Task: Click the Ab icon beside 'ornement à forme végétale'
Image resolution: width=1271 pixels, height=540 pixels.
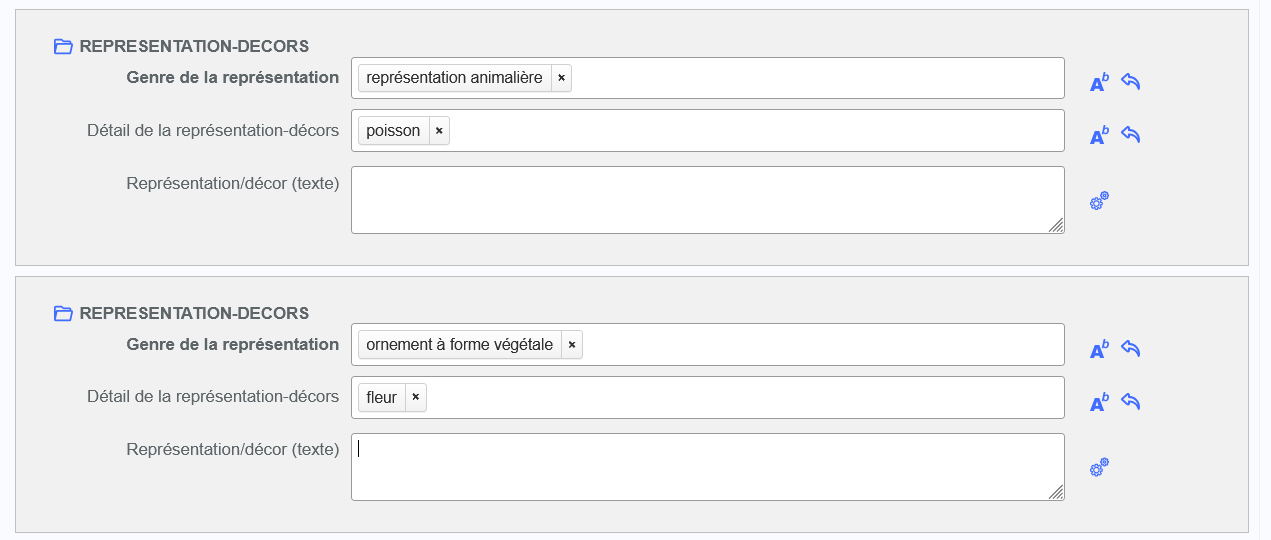Action: coord(1099,350)
